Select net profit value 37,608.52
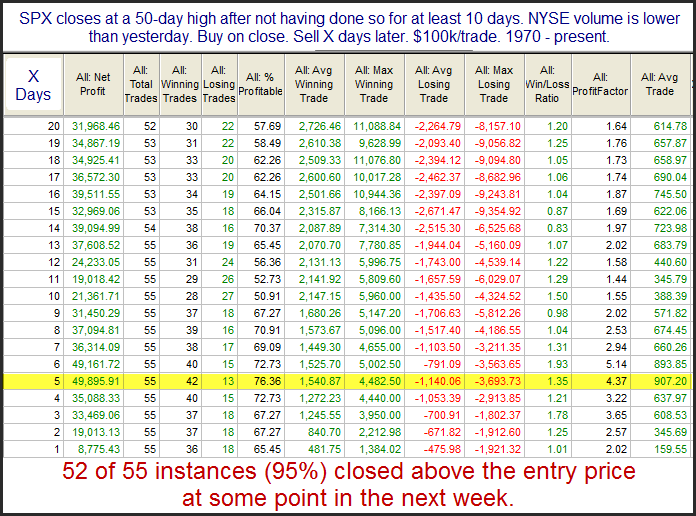This screenshot has width=696, height=516. (96, 245)
